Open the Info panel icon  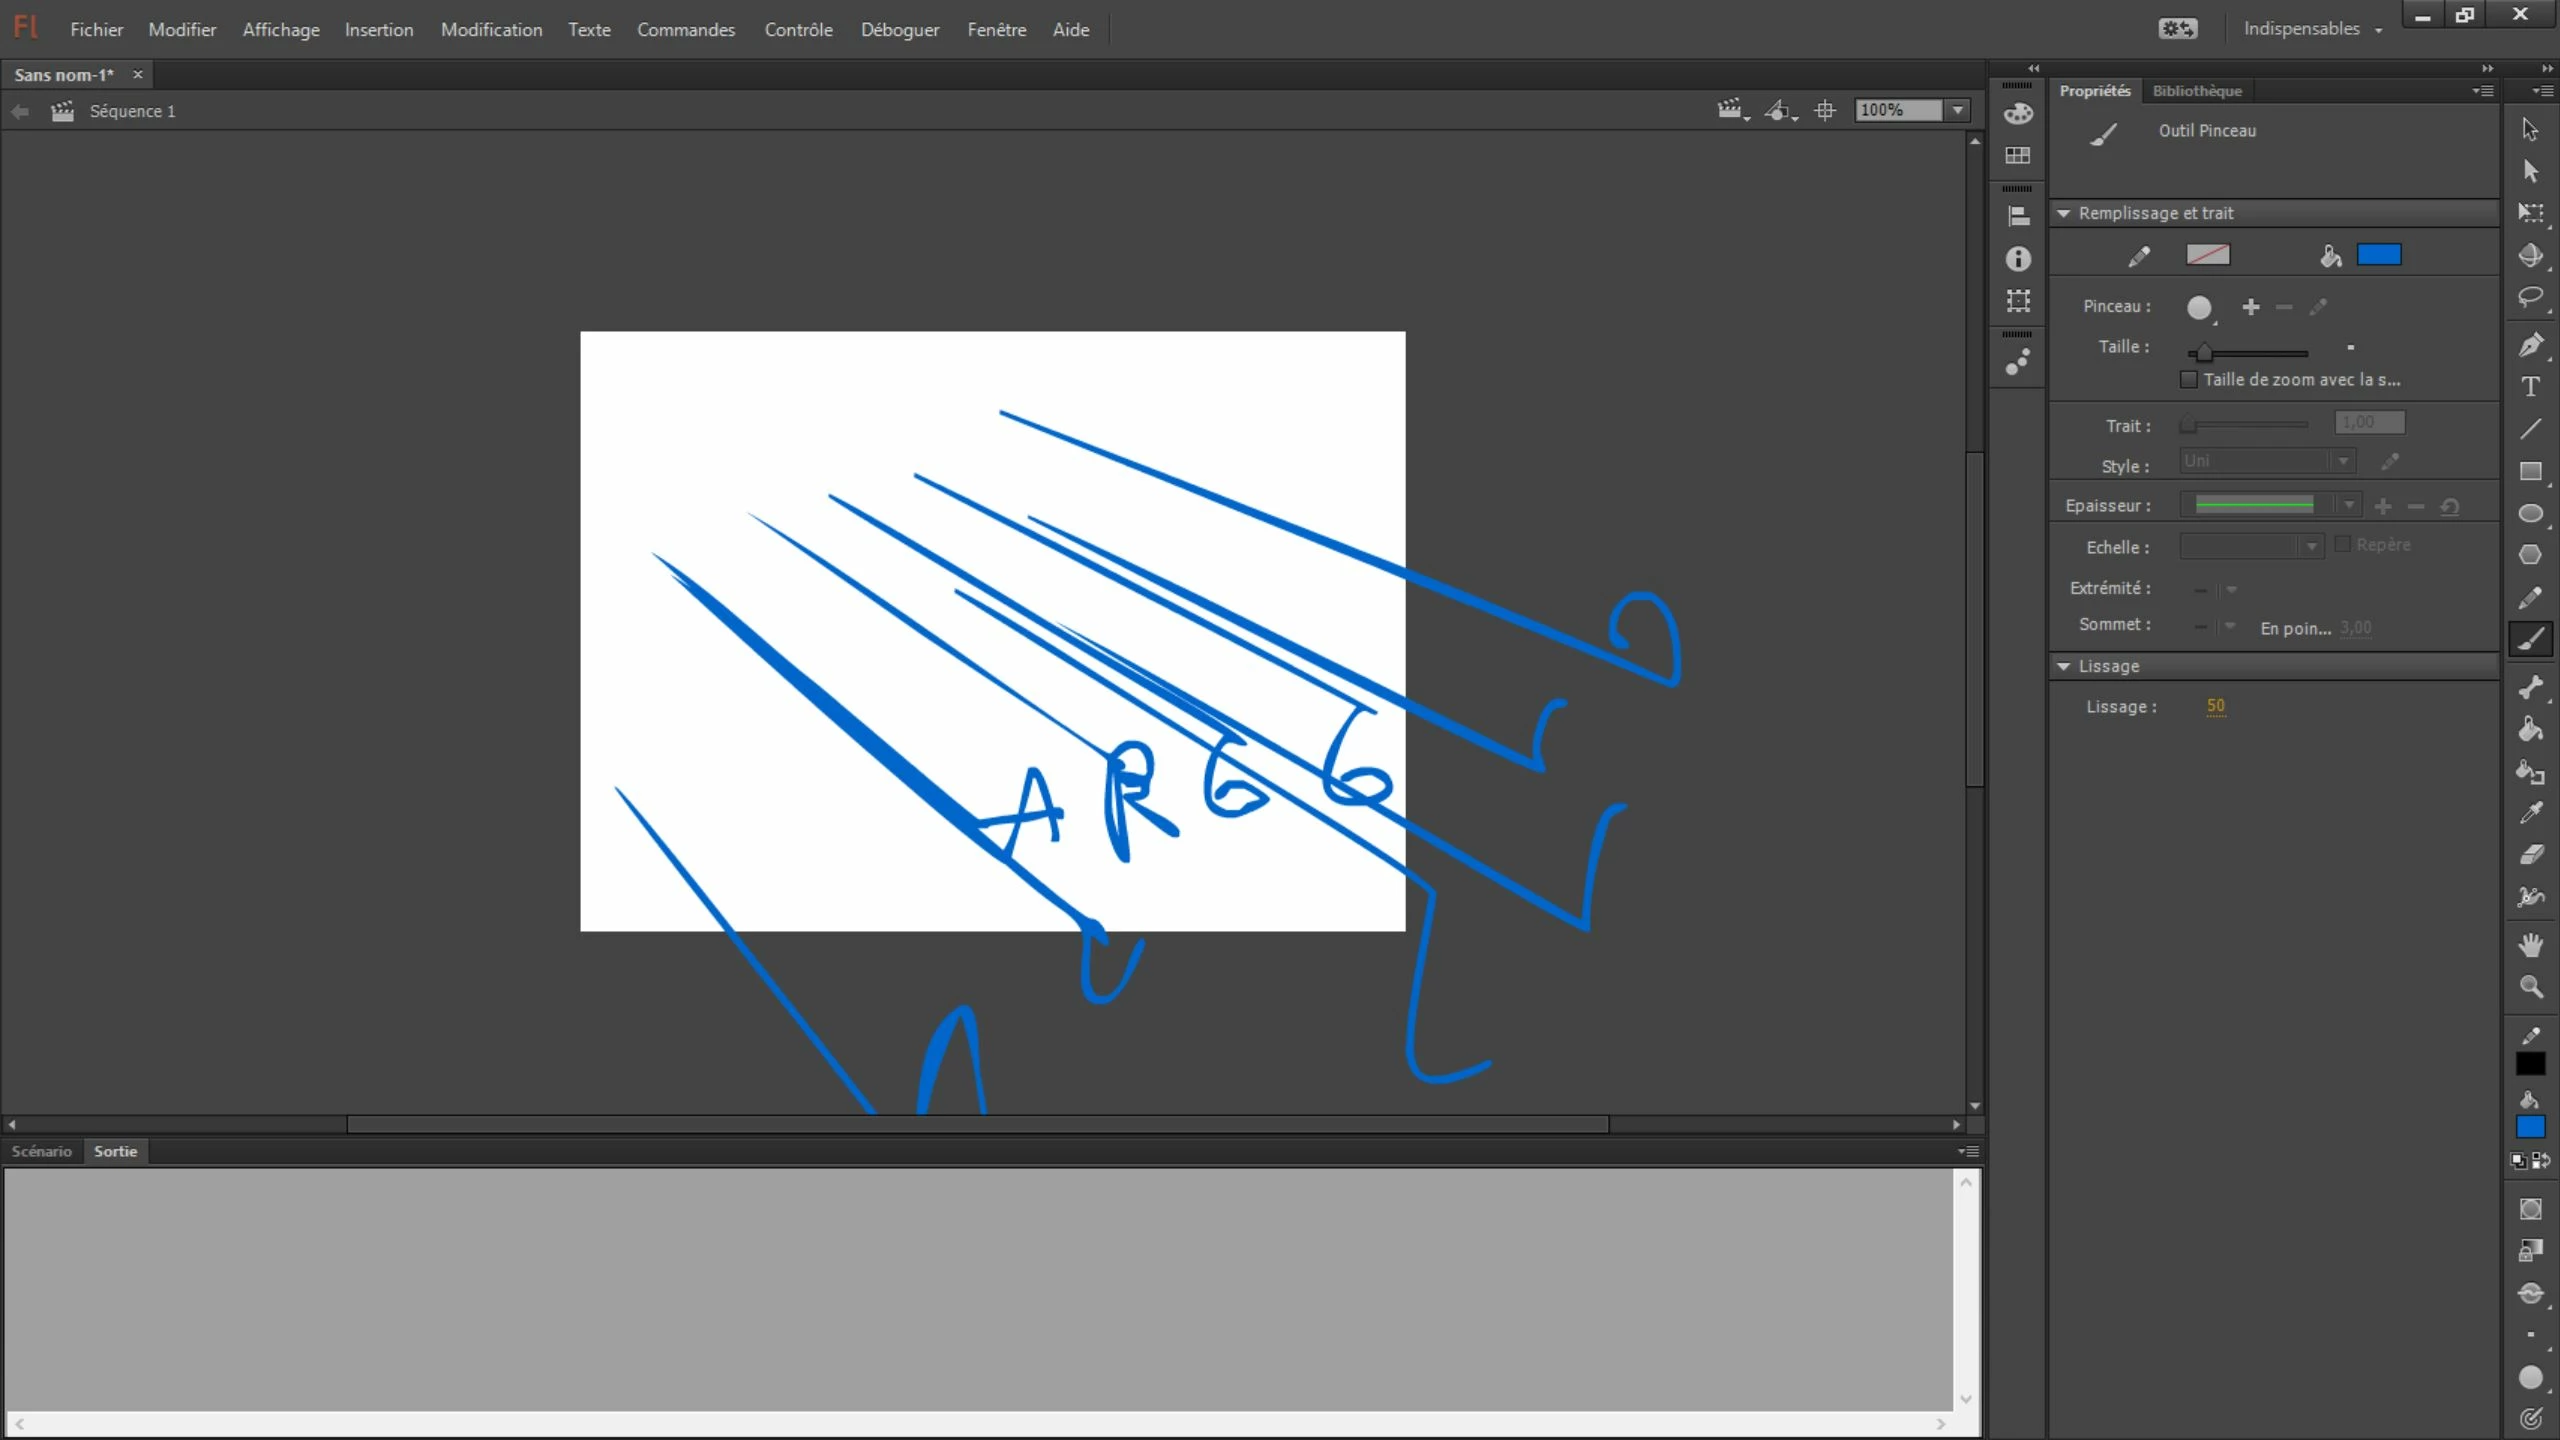tap(2018, 259)
